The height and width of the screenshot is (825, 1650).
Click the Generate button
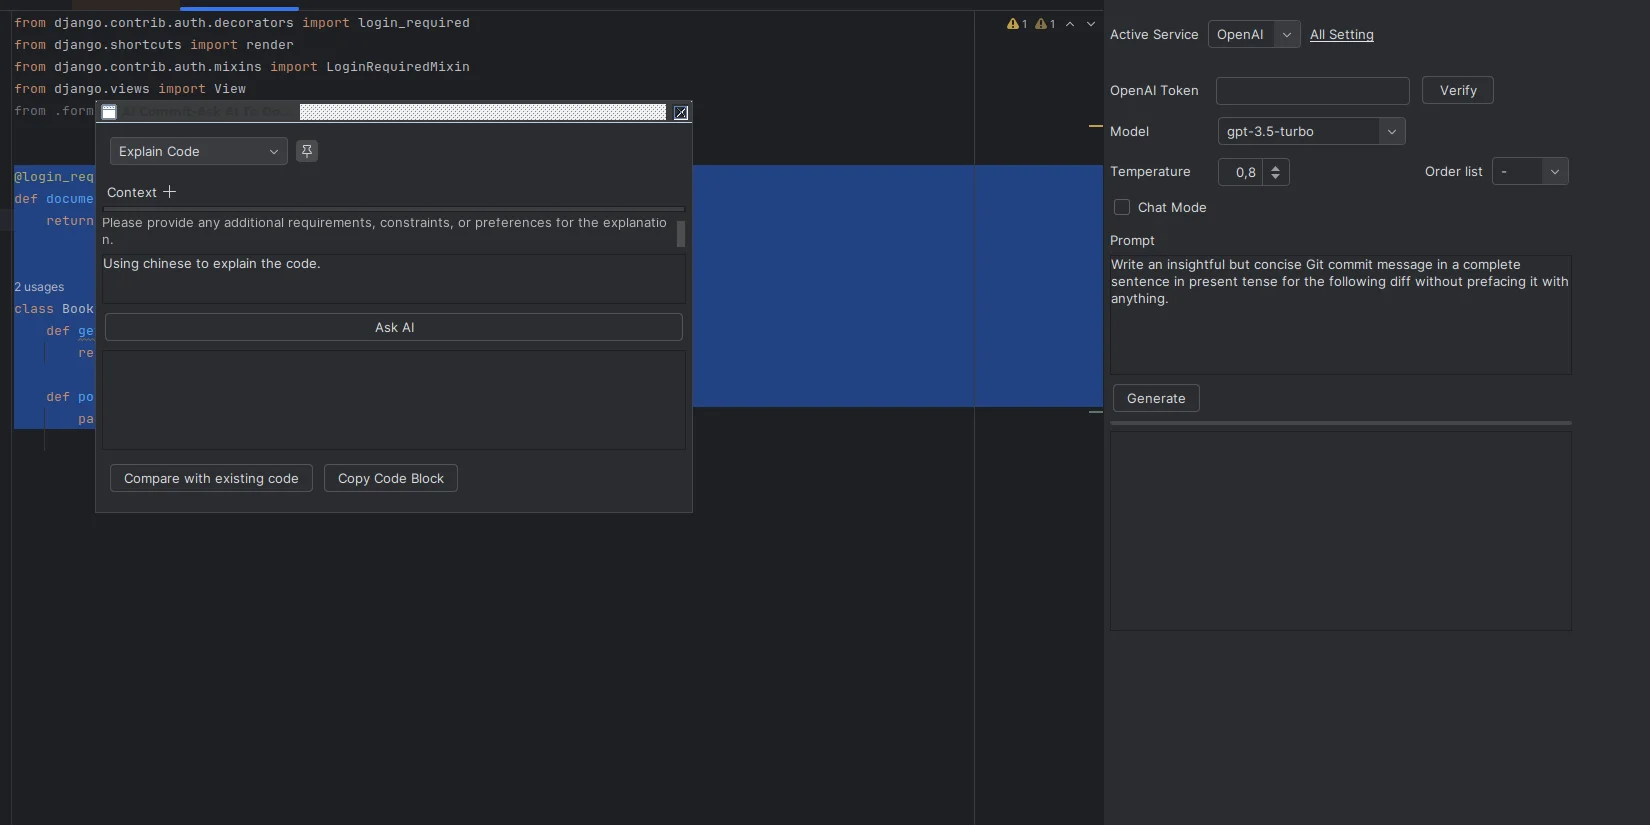coord(1156,398)
